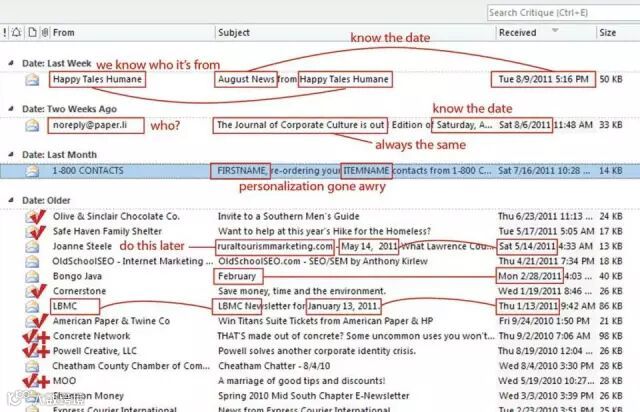Image resolution: width=640 pixels, height=412 pixels.
Task: Sort by the Size column header
Action: tap(607, 32)
